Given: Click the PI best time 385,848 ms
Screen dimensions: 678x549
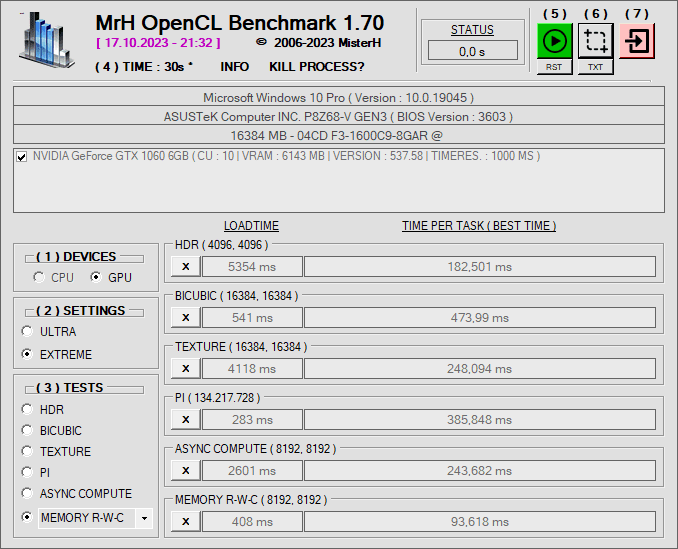Looking at the screenshot, I should [480, 419].
